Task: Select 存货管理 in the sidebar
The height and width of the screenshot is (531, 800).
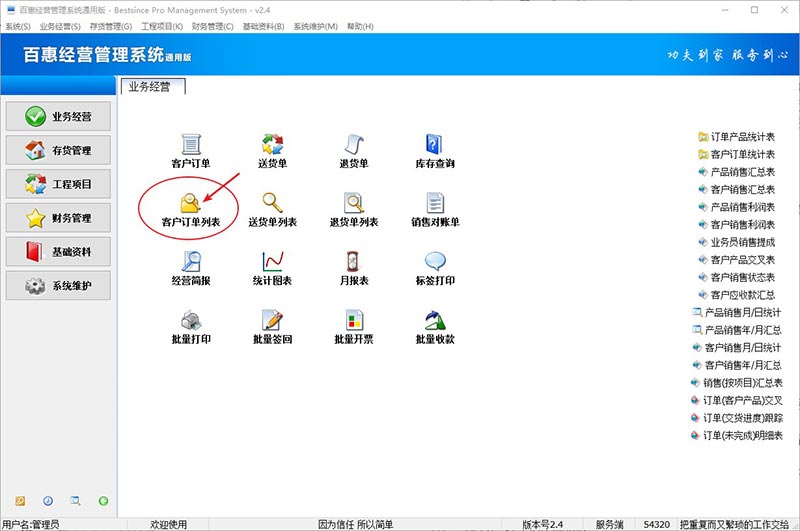Action: tap(58, 150)
